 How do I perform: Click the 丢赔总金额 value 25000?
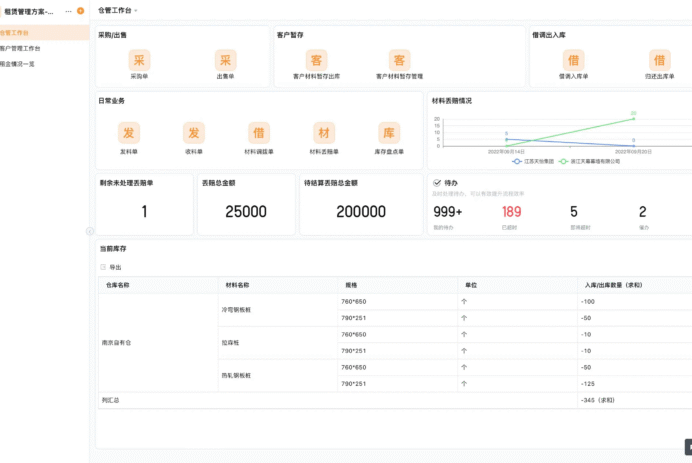246,212
